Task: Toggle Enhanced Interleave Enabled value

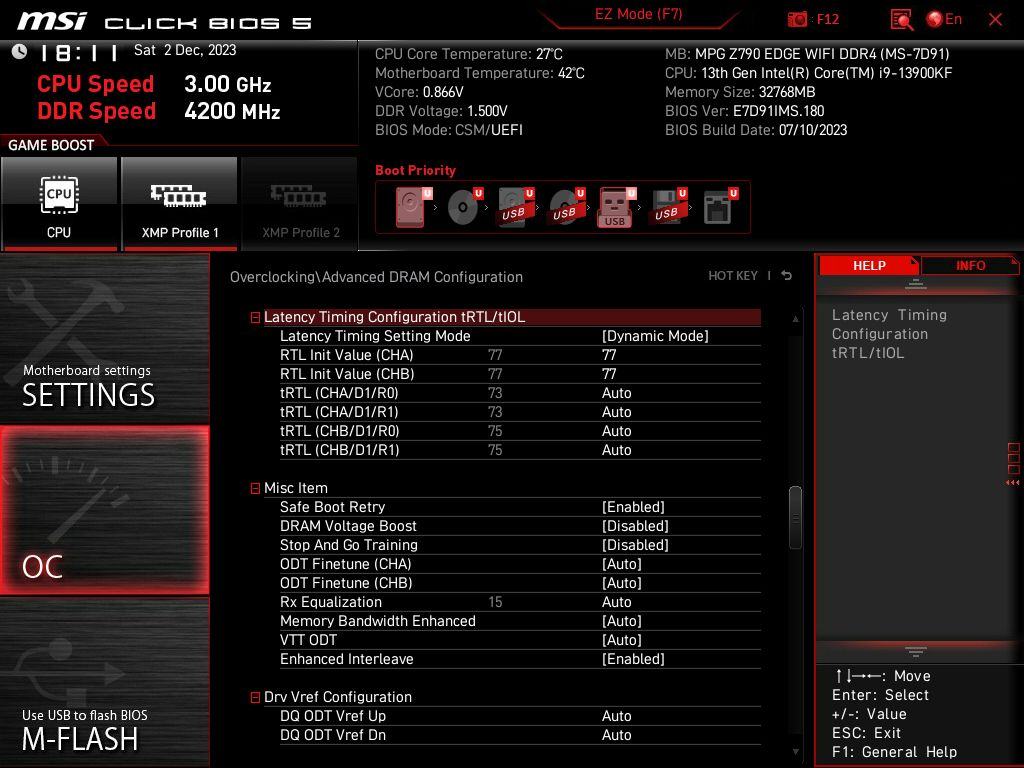Action: [633, 660]
